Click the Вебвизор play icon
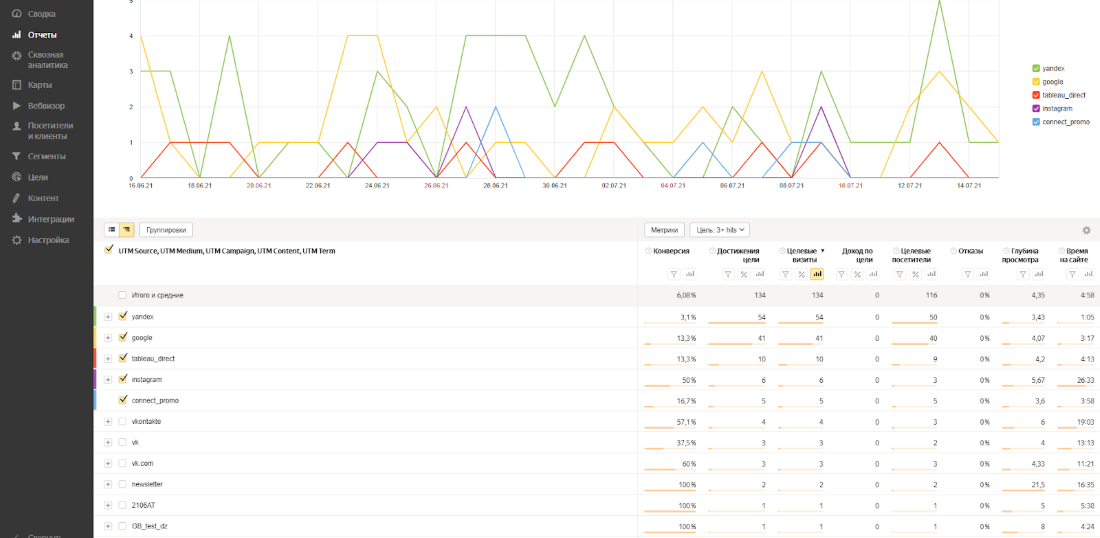Image resolution: width=1100 pixels, height=538 pixels. [x=17, y=105]
